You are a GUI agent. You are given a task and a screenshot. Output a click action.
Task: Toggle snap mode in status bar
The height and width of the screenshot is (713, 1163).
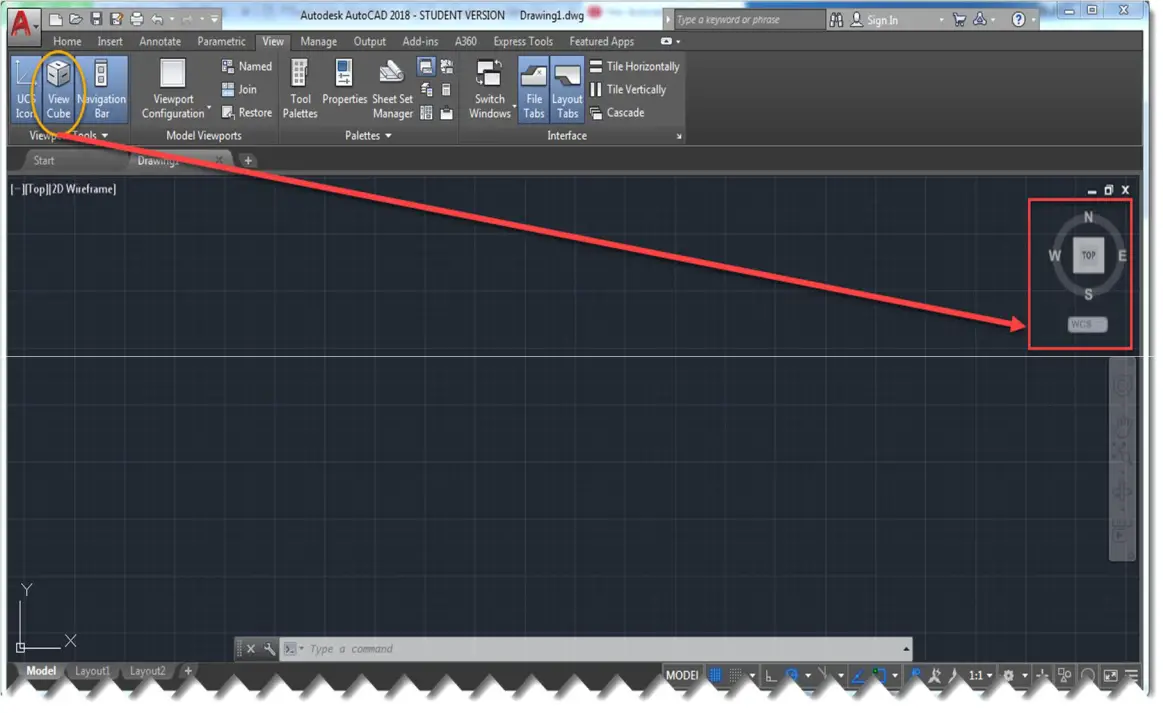point(735,675)
